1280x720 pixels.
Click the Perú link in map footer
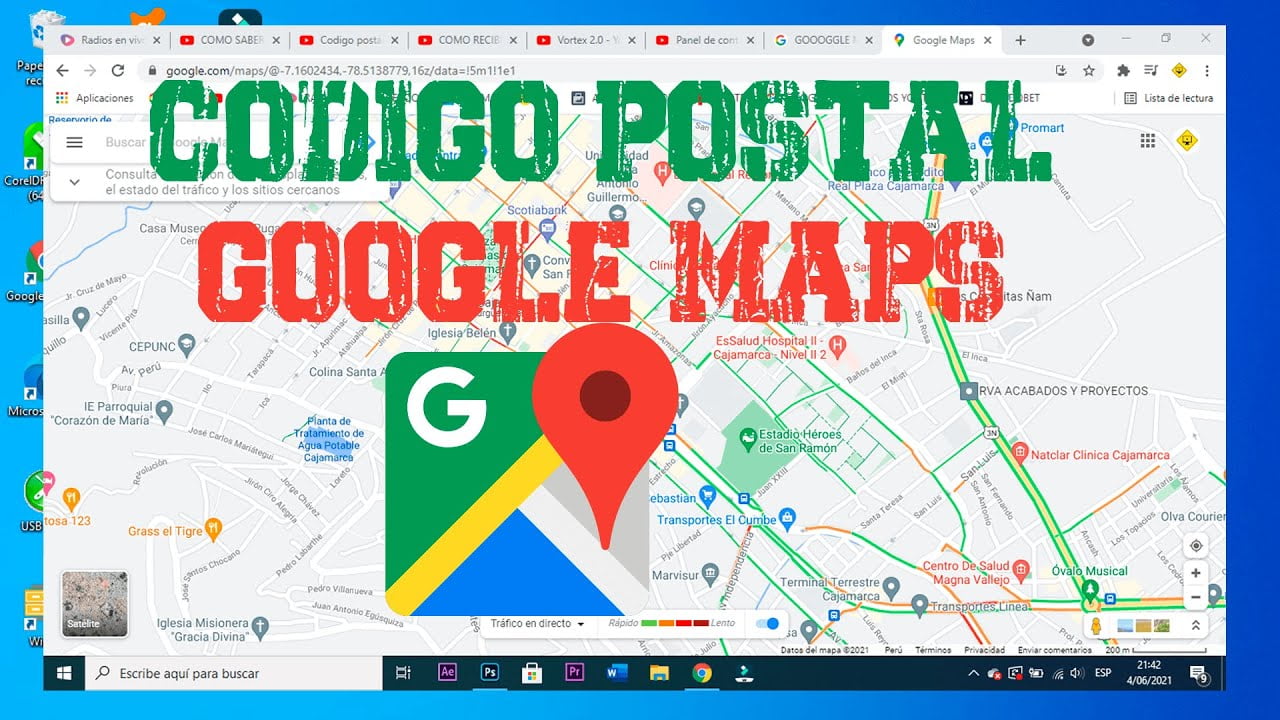(893, 650)
